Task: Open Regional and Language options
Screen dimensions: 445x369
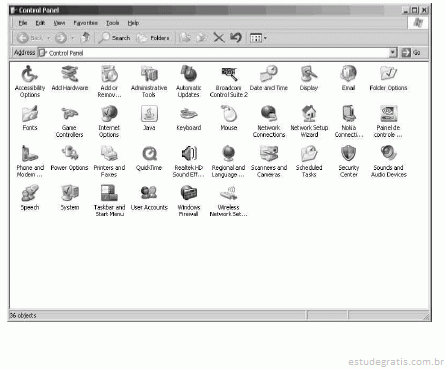Action: (x=229, y=161)
